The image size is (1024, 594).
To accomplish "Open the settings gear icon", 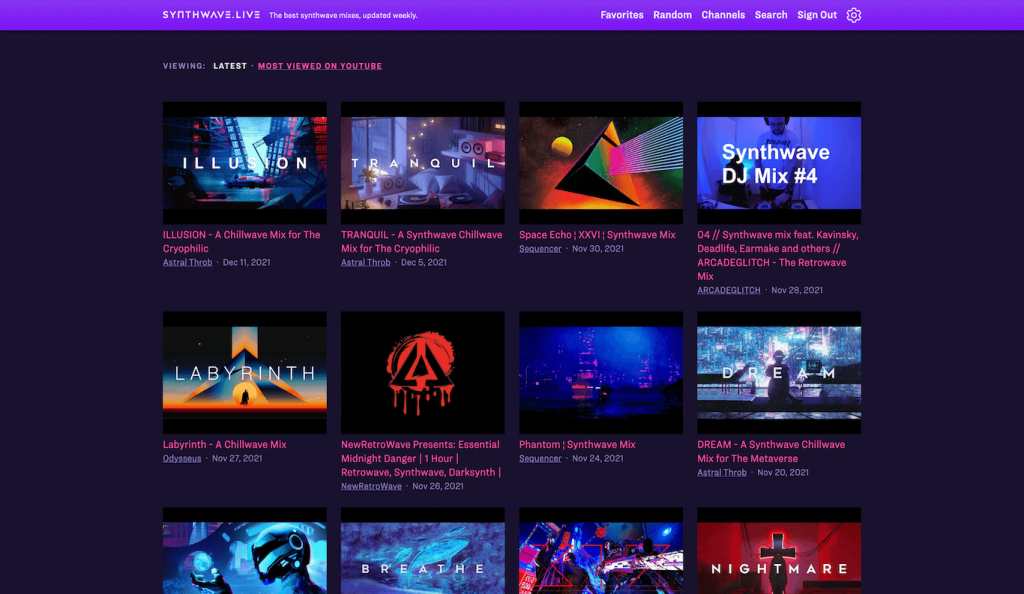I will (x=854, y=15).
